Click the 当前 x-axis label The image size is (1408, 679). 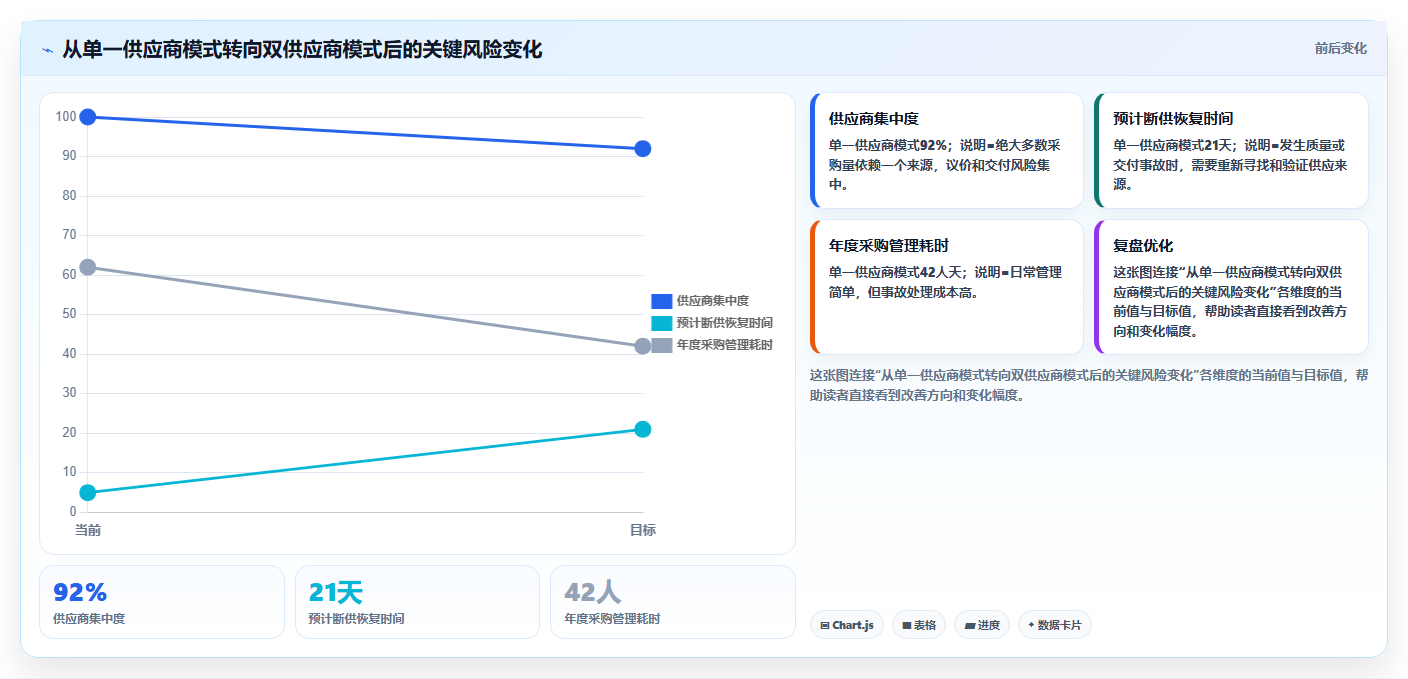pyautogui.click(x=88, y=530)
